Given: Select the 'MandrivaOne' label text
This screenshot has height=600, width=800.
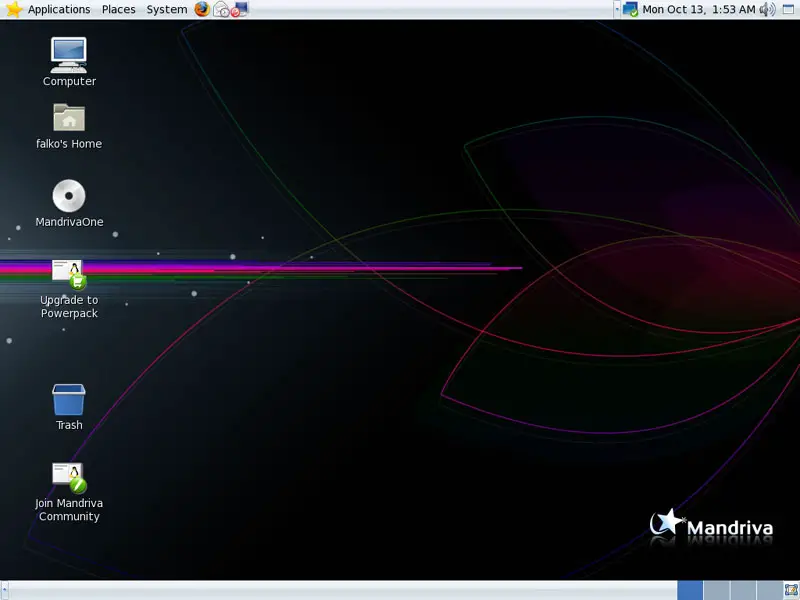Looking at the screenshot, I should [x=69, y=222].
